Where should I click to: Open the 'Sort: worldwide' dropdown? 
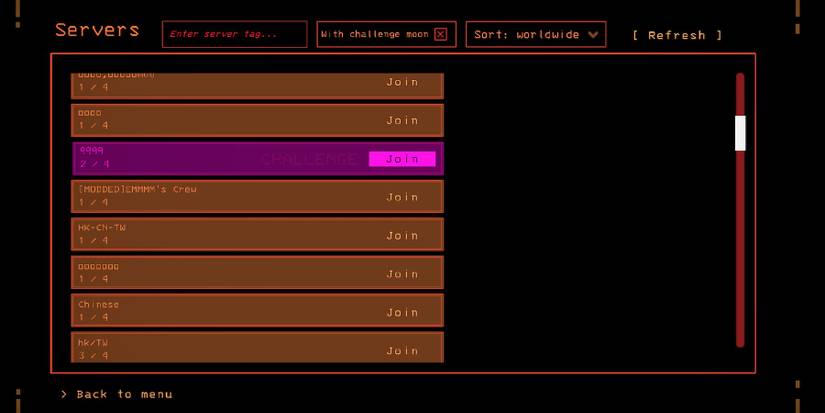point(535,35)
